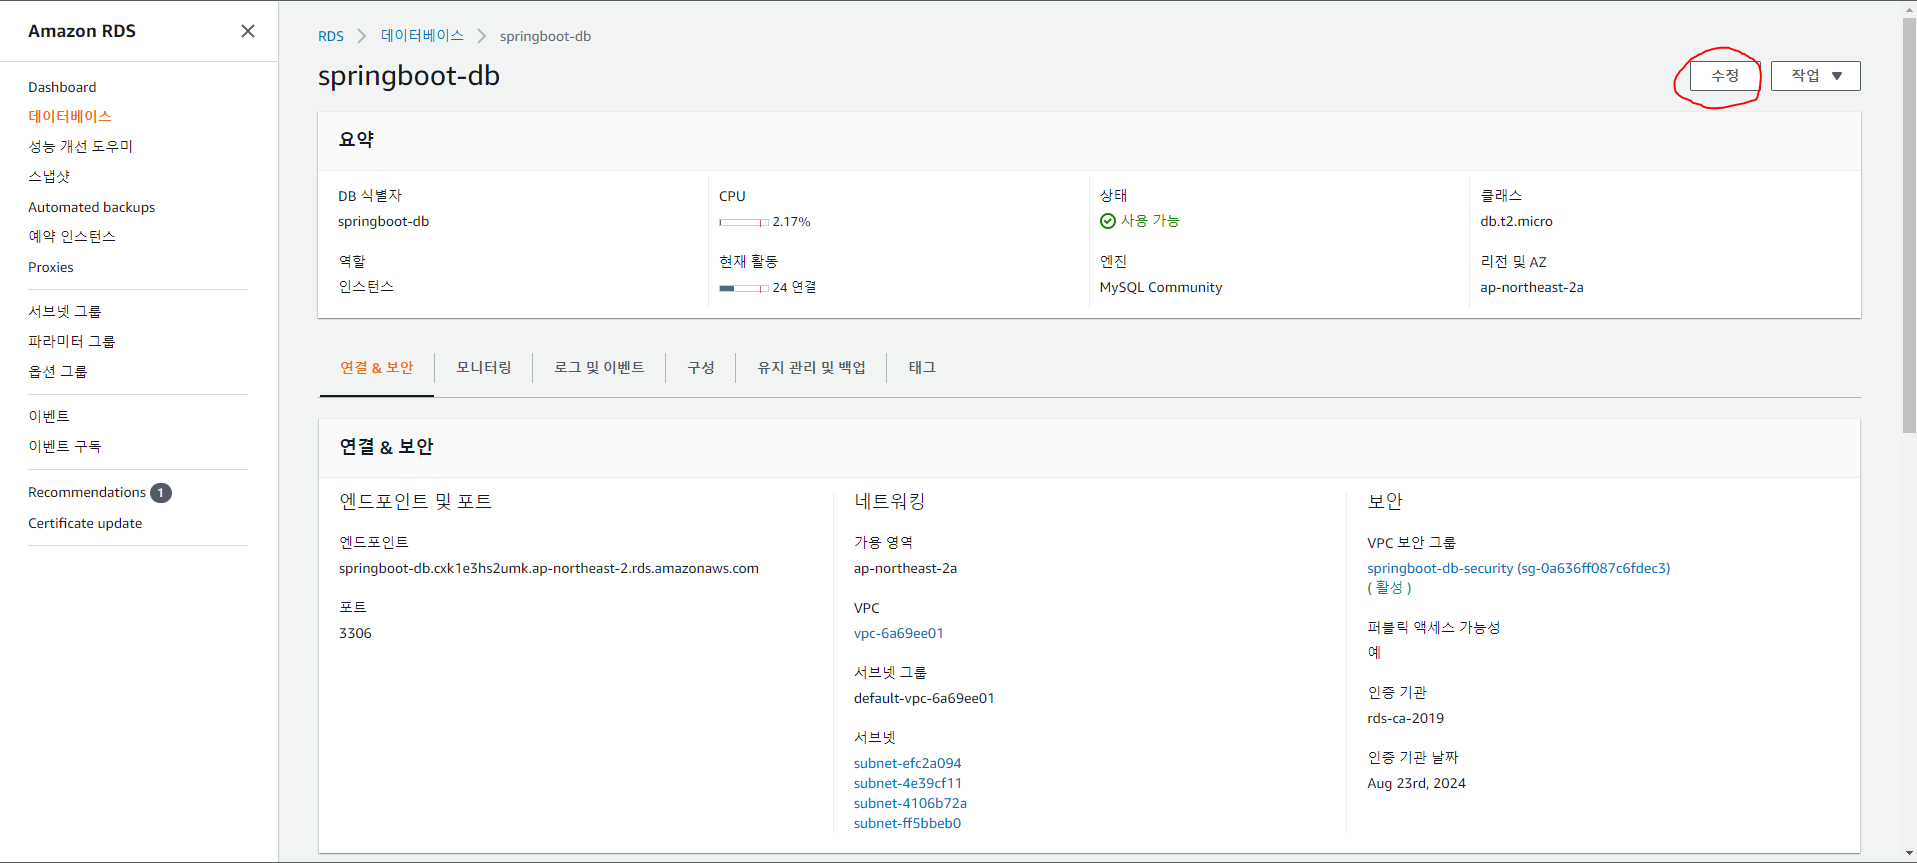The height and width of the screenshot is (863, 1917).
Task: Open the subnet-ff5bbeb0 link
Action: 907,823
